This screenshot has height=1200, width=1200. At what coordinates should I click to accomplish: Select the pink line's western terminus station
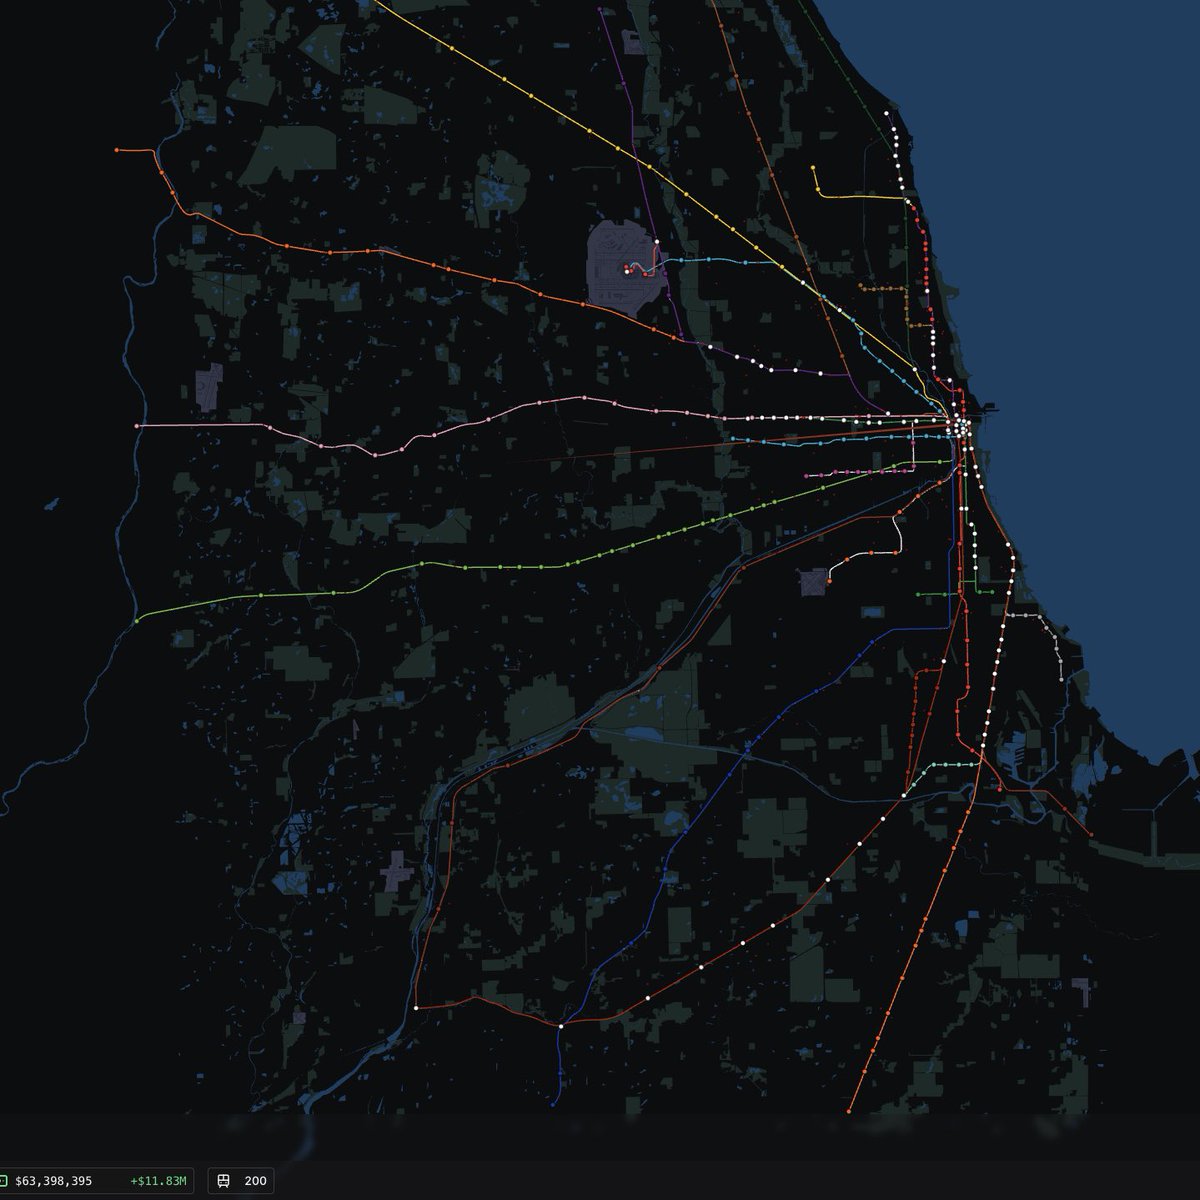(x=137, y=426)
